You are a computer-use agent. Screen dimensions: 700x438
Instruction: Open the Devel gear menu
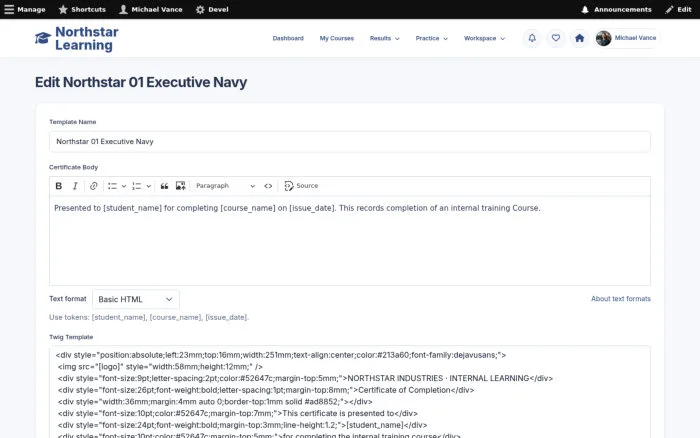[212, 9]
